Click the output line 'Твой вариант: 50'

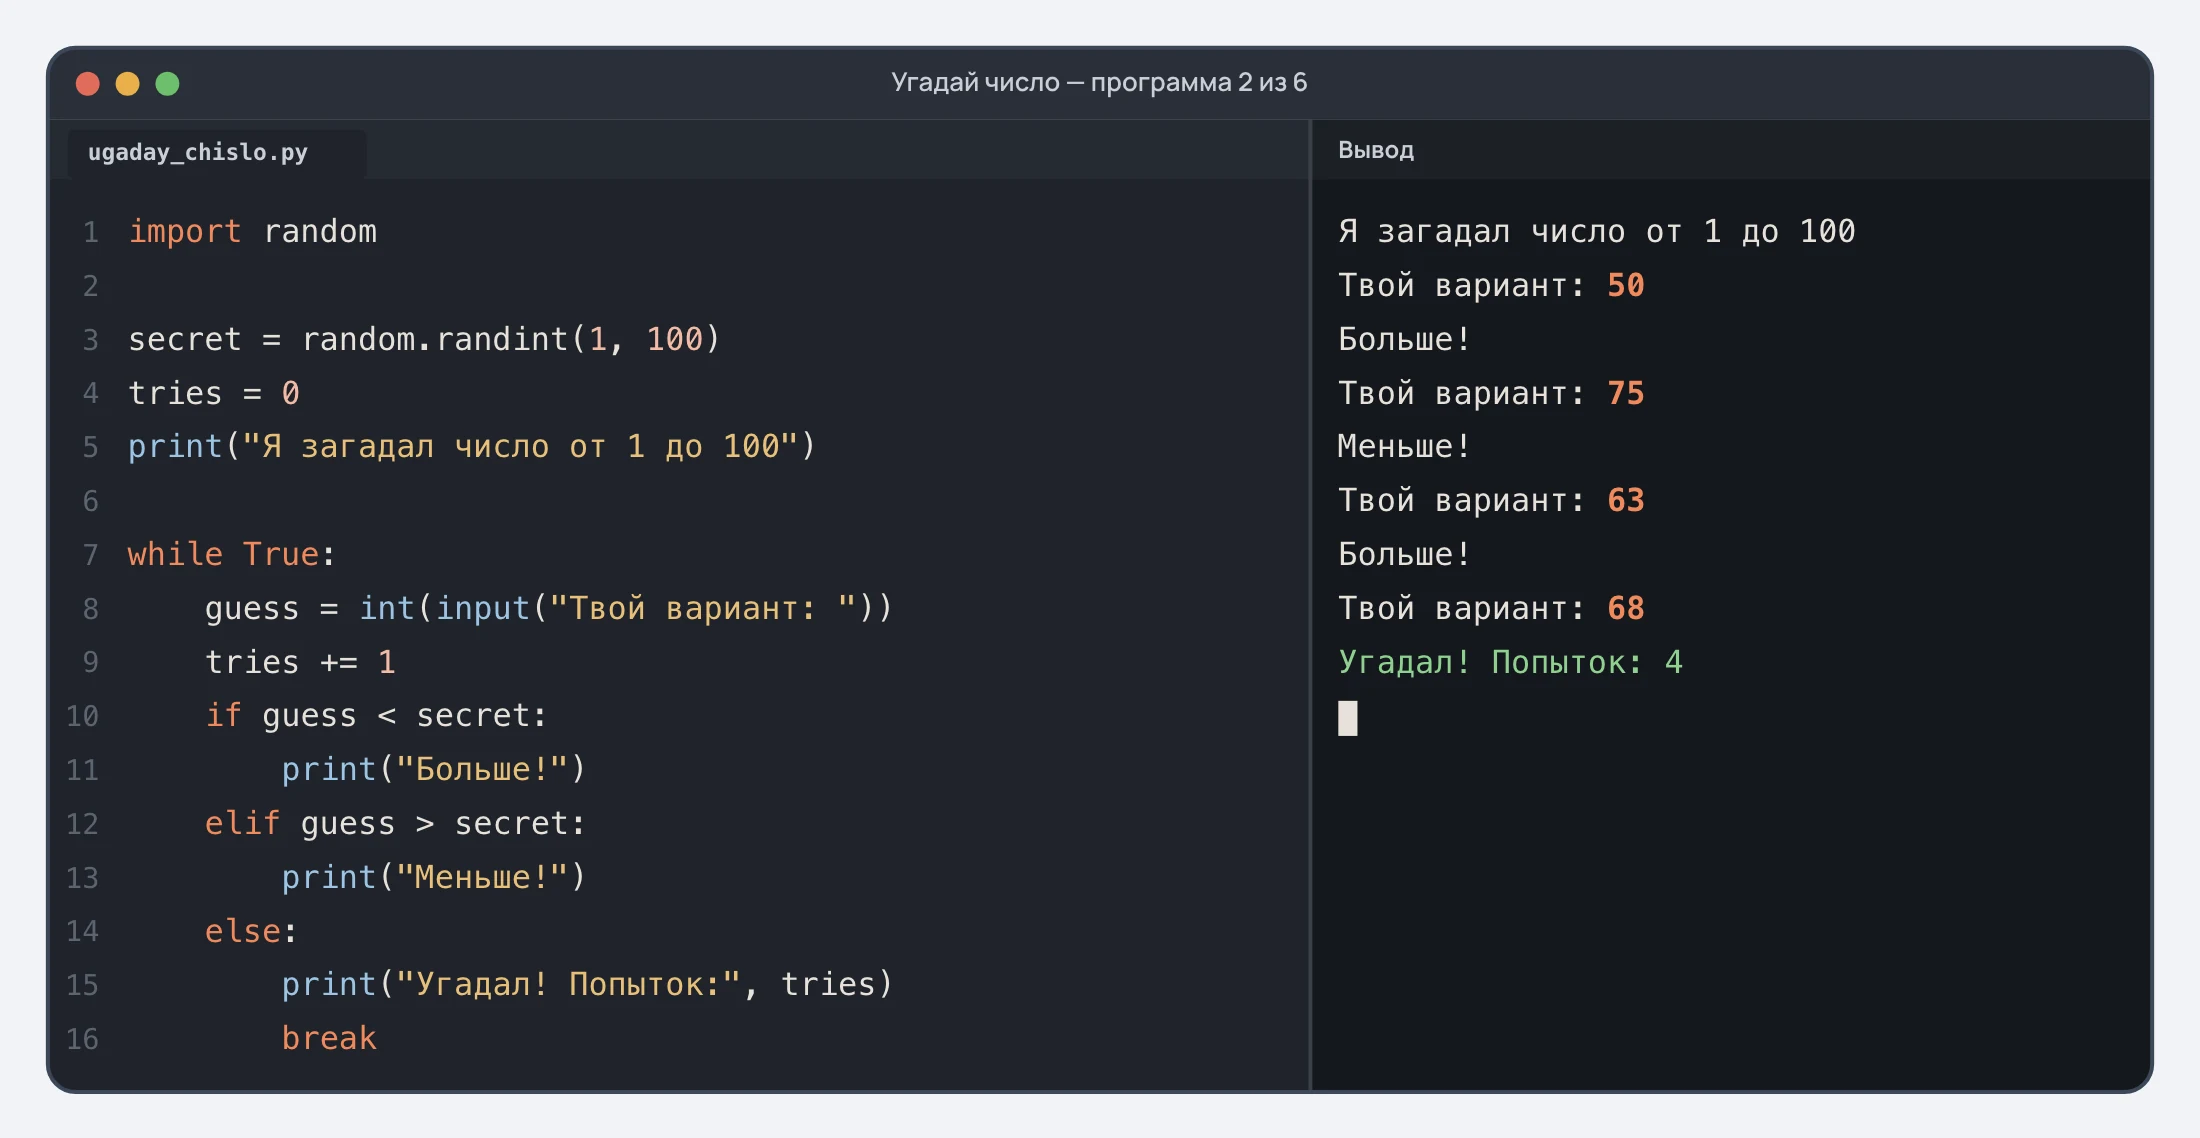pyautogui.click(x=1491, y=286)
